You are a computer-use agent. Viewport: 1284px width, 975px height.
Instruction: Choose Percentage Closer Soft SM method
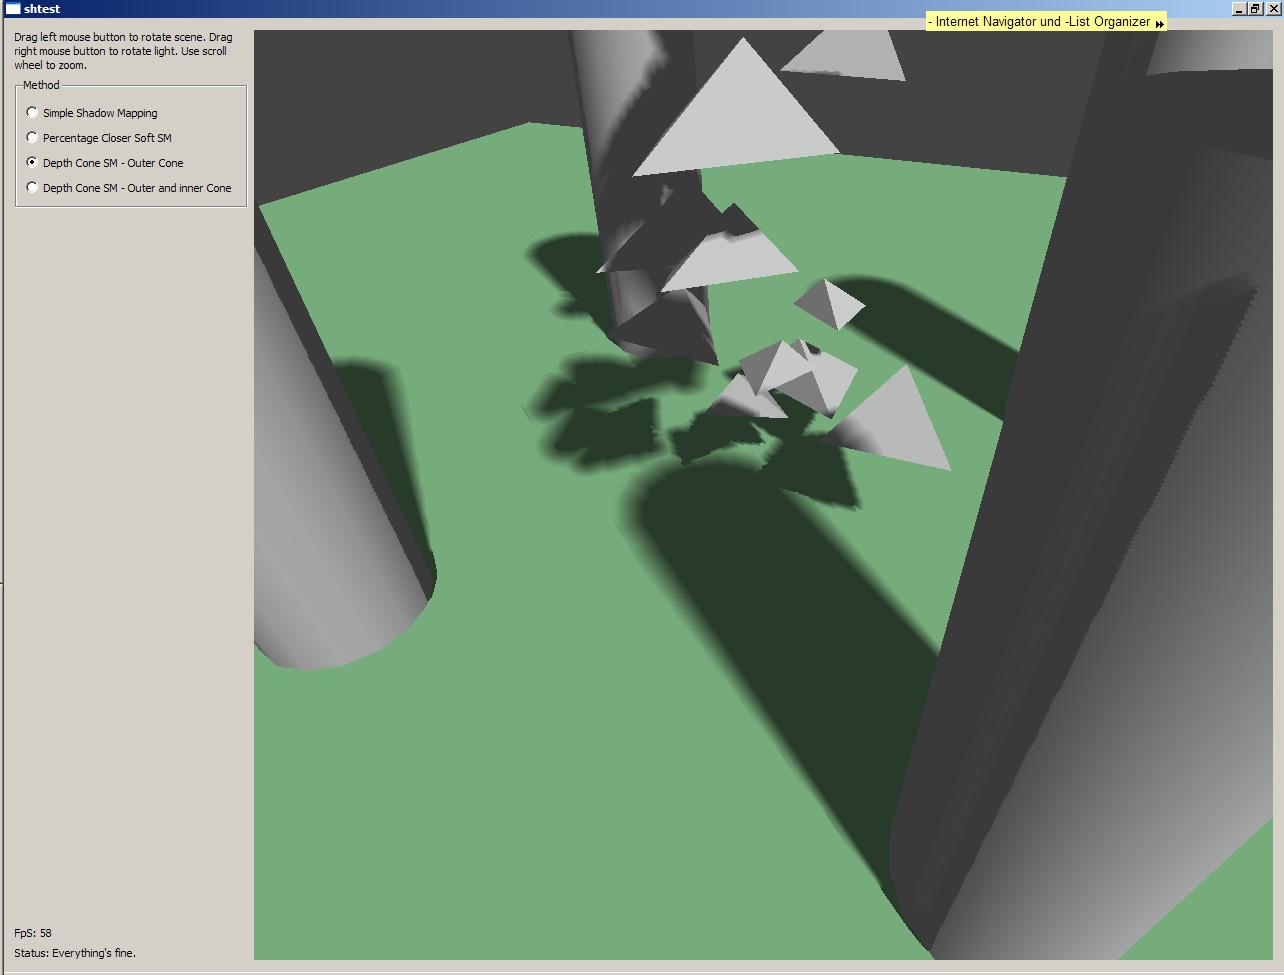33,138
